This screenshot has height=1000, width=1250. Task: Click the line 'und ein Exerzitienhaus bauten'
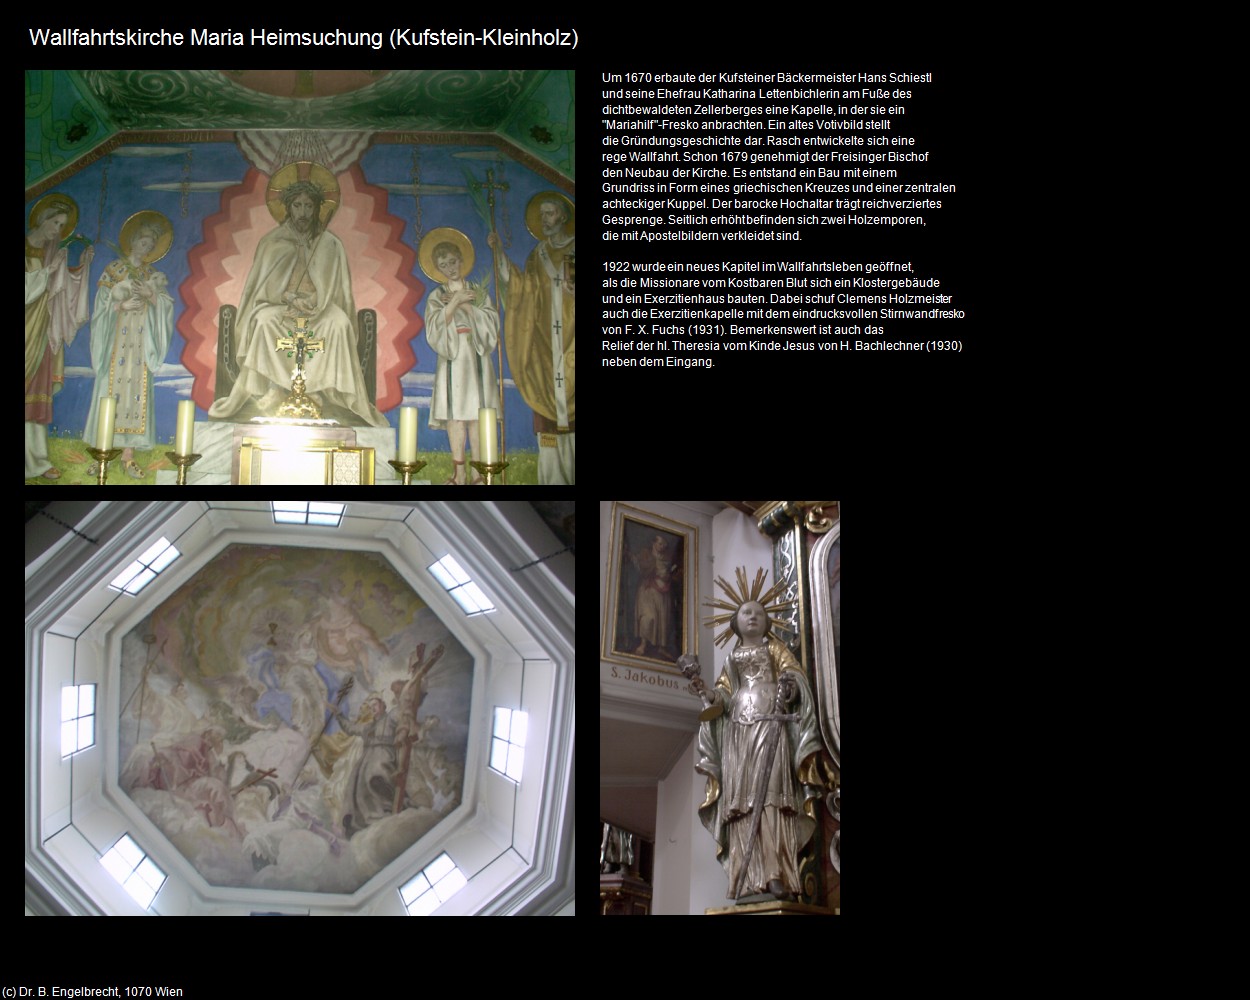pos(777,299)
